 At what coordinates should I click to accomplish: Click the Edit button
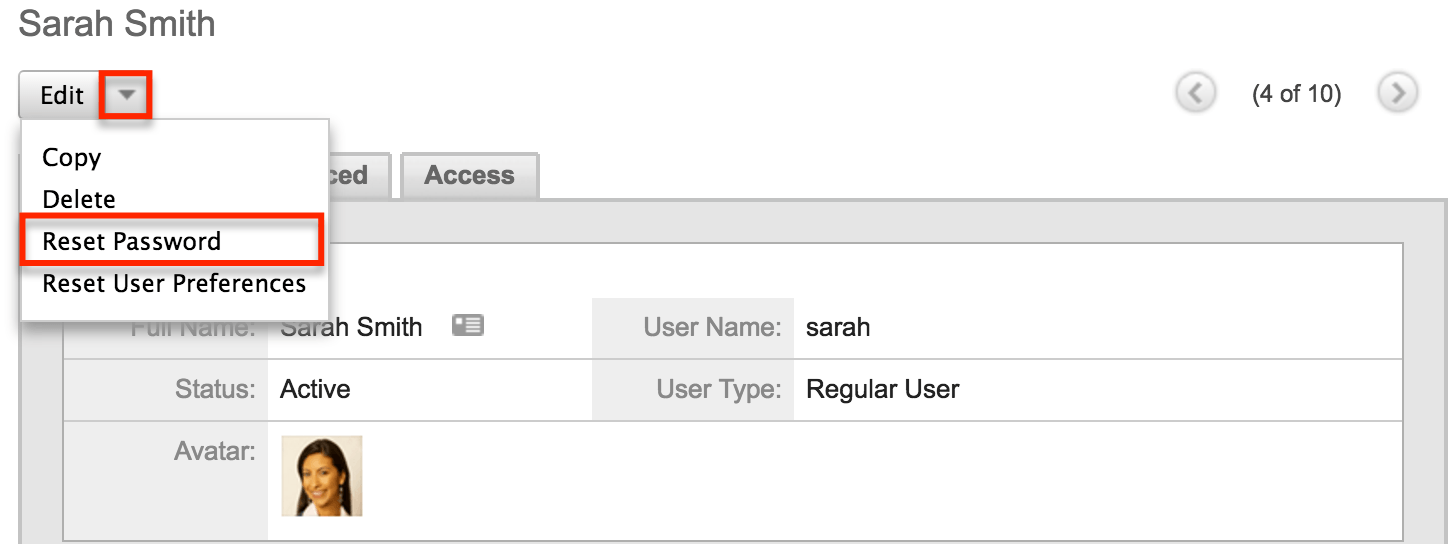(x=60, y=96)
